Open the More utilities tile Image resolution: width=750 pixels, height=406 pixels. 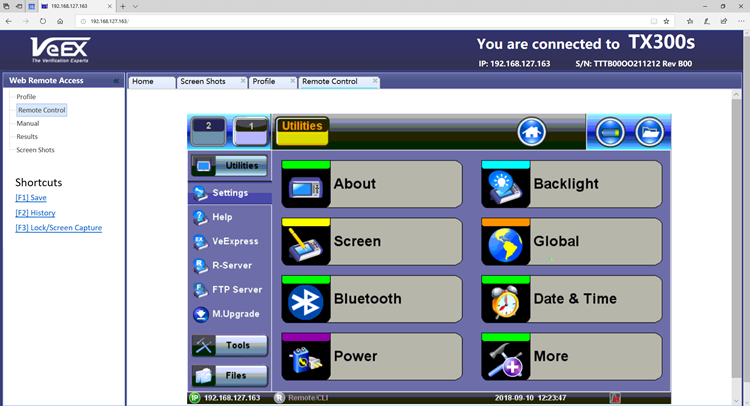[x=572, y=356]
